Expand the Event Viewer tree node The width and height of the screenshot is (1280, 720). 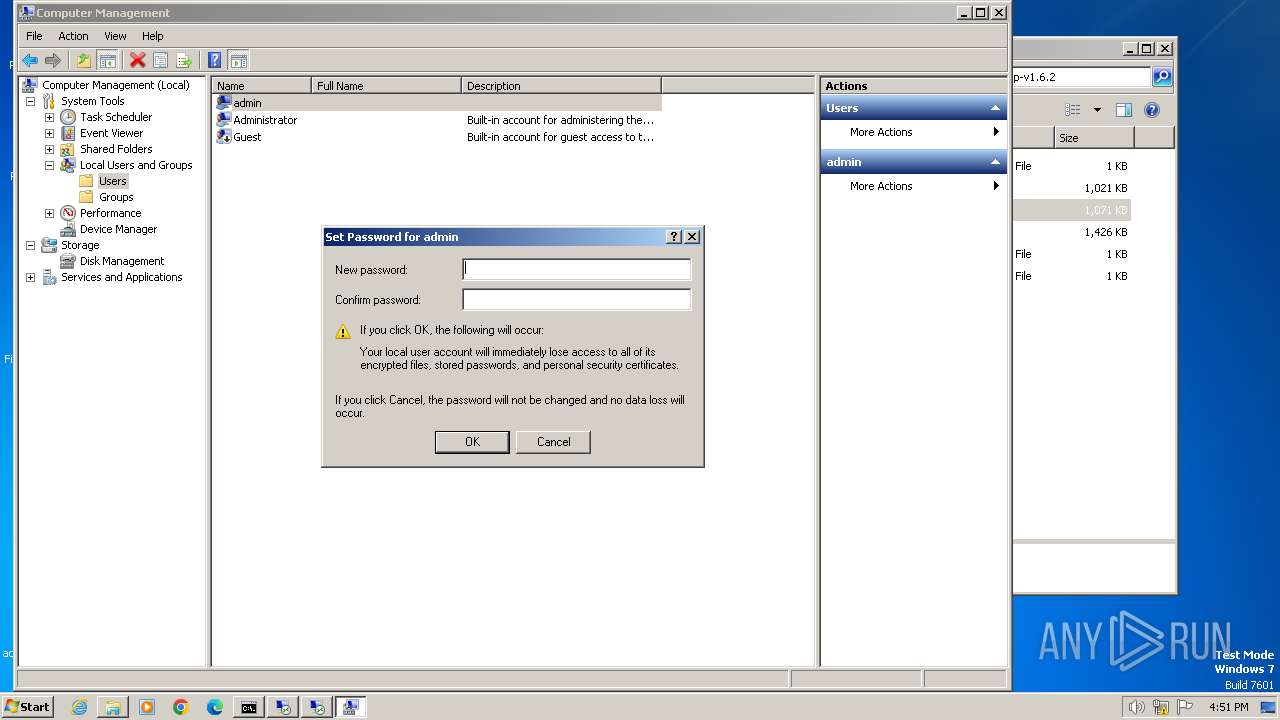click(x=49, y=133)
